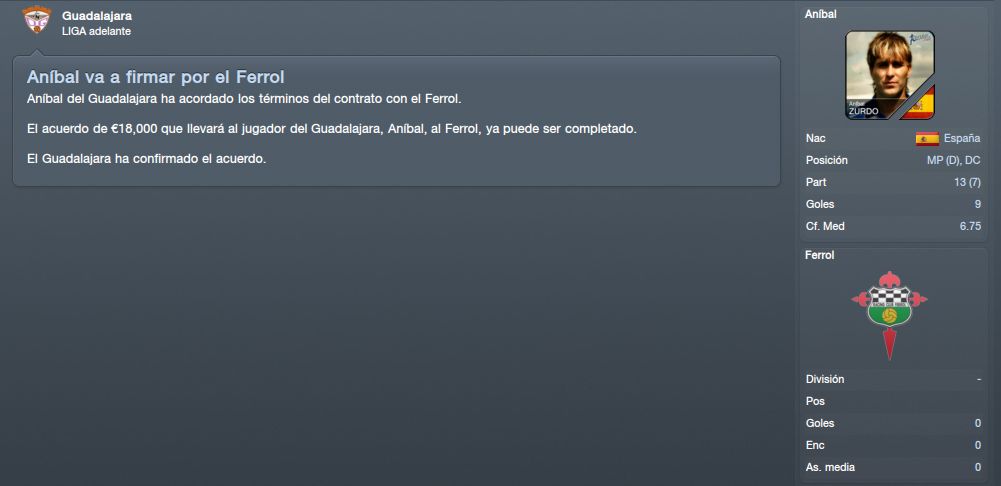Open the Guadalajara sender name link
The height and width of the screenshot is (486, 1001).
[x=97, y=16]
